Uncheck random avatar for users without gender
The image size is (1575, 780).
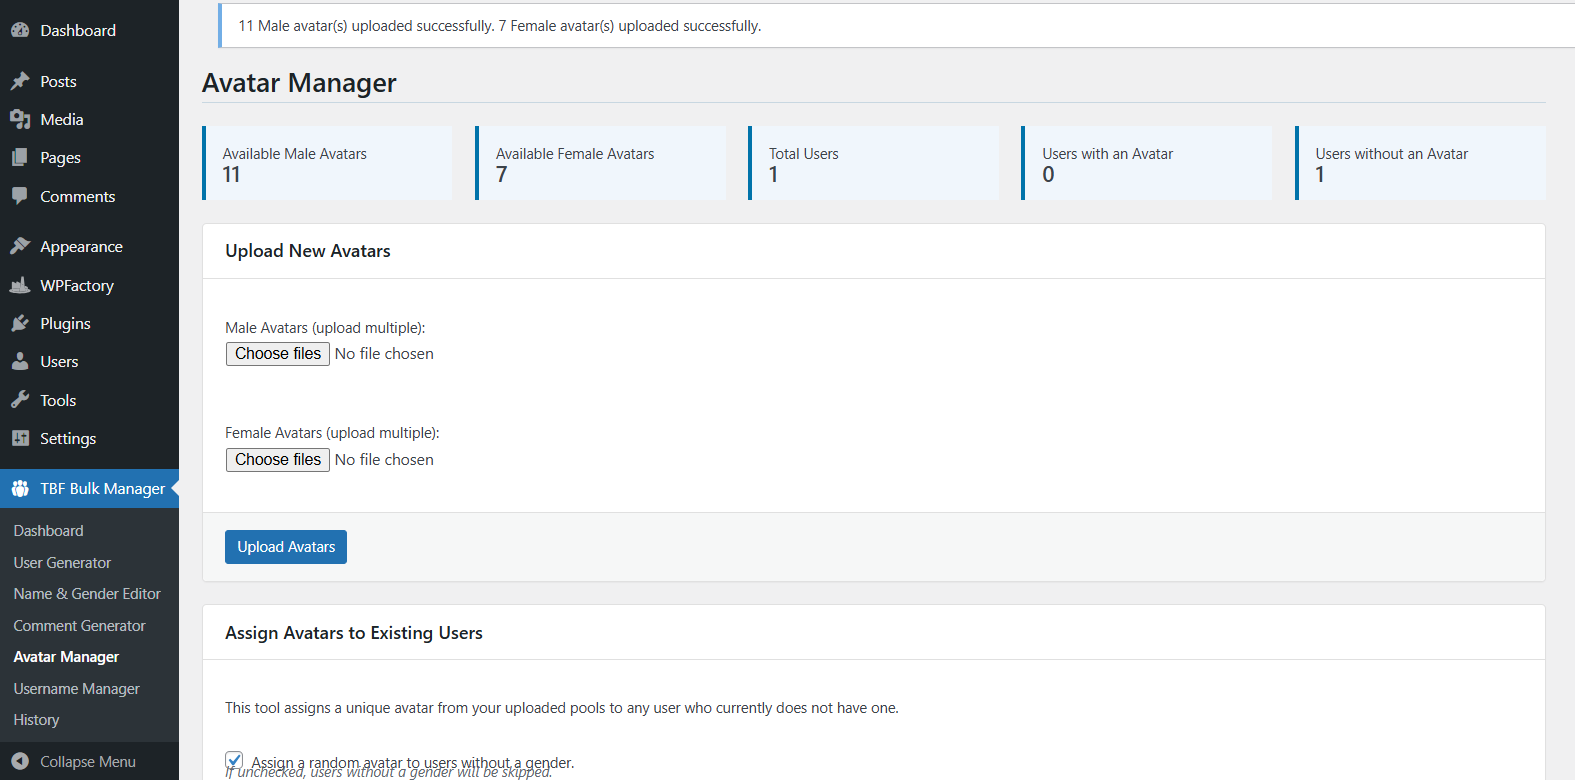pos(234,760)
